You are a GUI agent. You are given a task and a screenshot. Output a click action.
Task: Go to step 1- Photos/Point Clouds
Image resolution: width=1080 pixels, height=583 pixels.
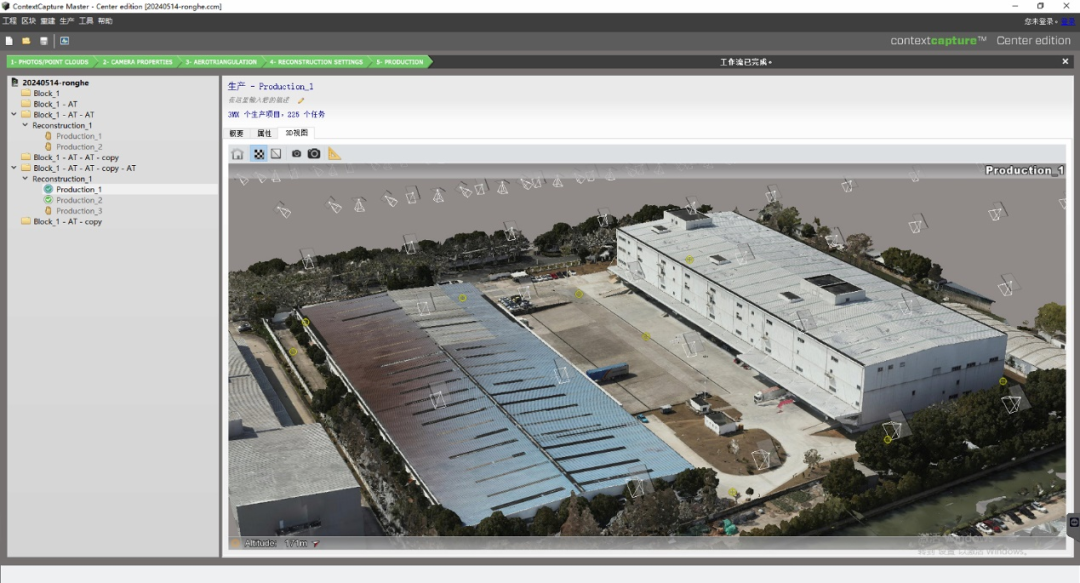tap(50, 62)
